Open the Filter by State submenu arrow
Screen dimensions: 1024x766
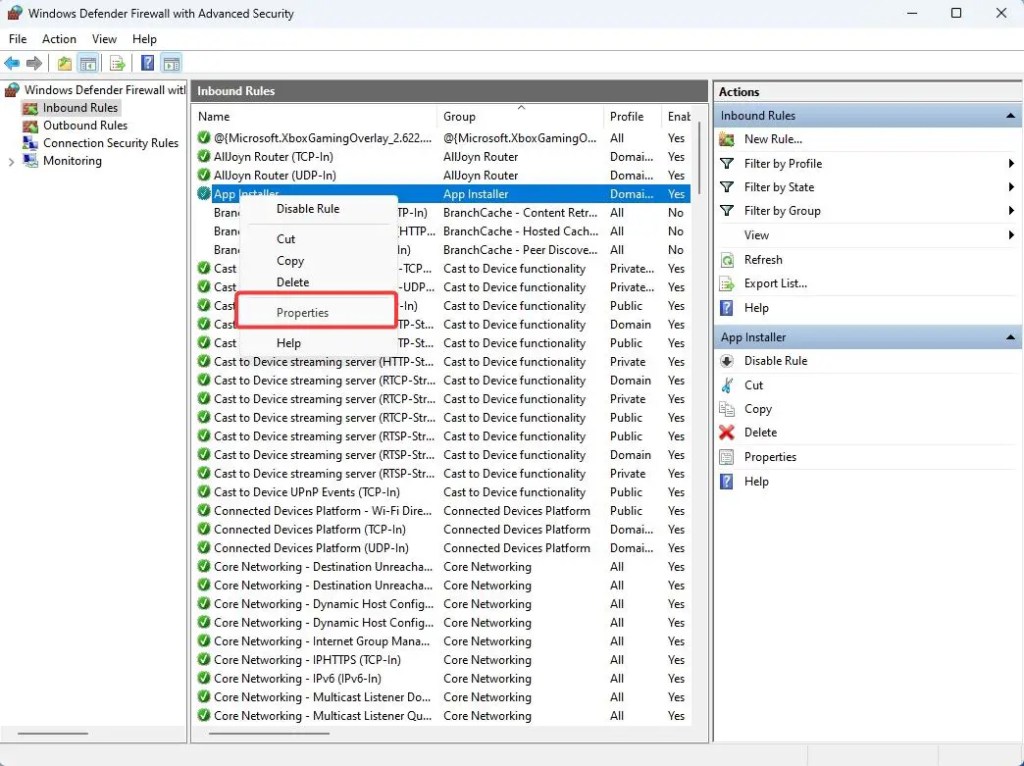[x=1011, y=187]
